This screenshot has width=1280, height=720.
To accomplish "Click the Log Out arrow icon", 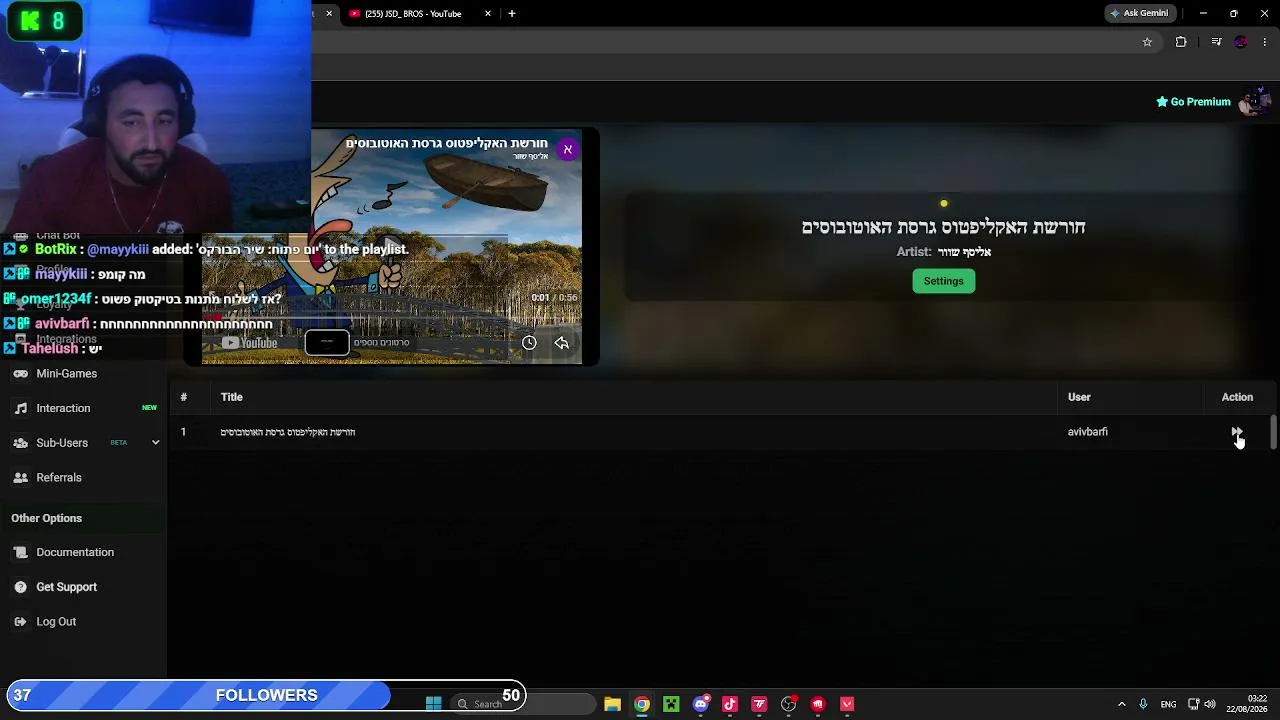I will (x=20, y=622).
